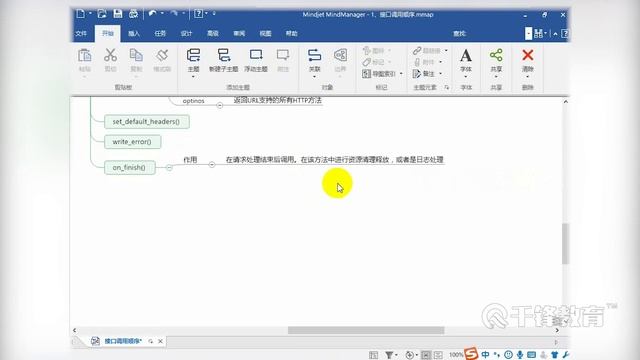Add a subtopic with 新建子主题
Image resolution: width=640 pixels, height=360 pixels.
click(x=223, y=60)
